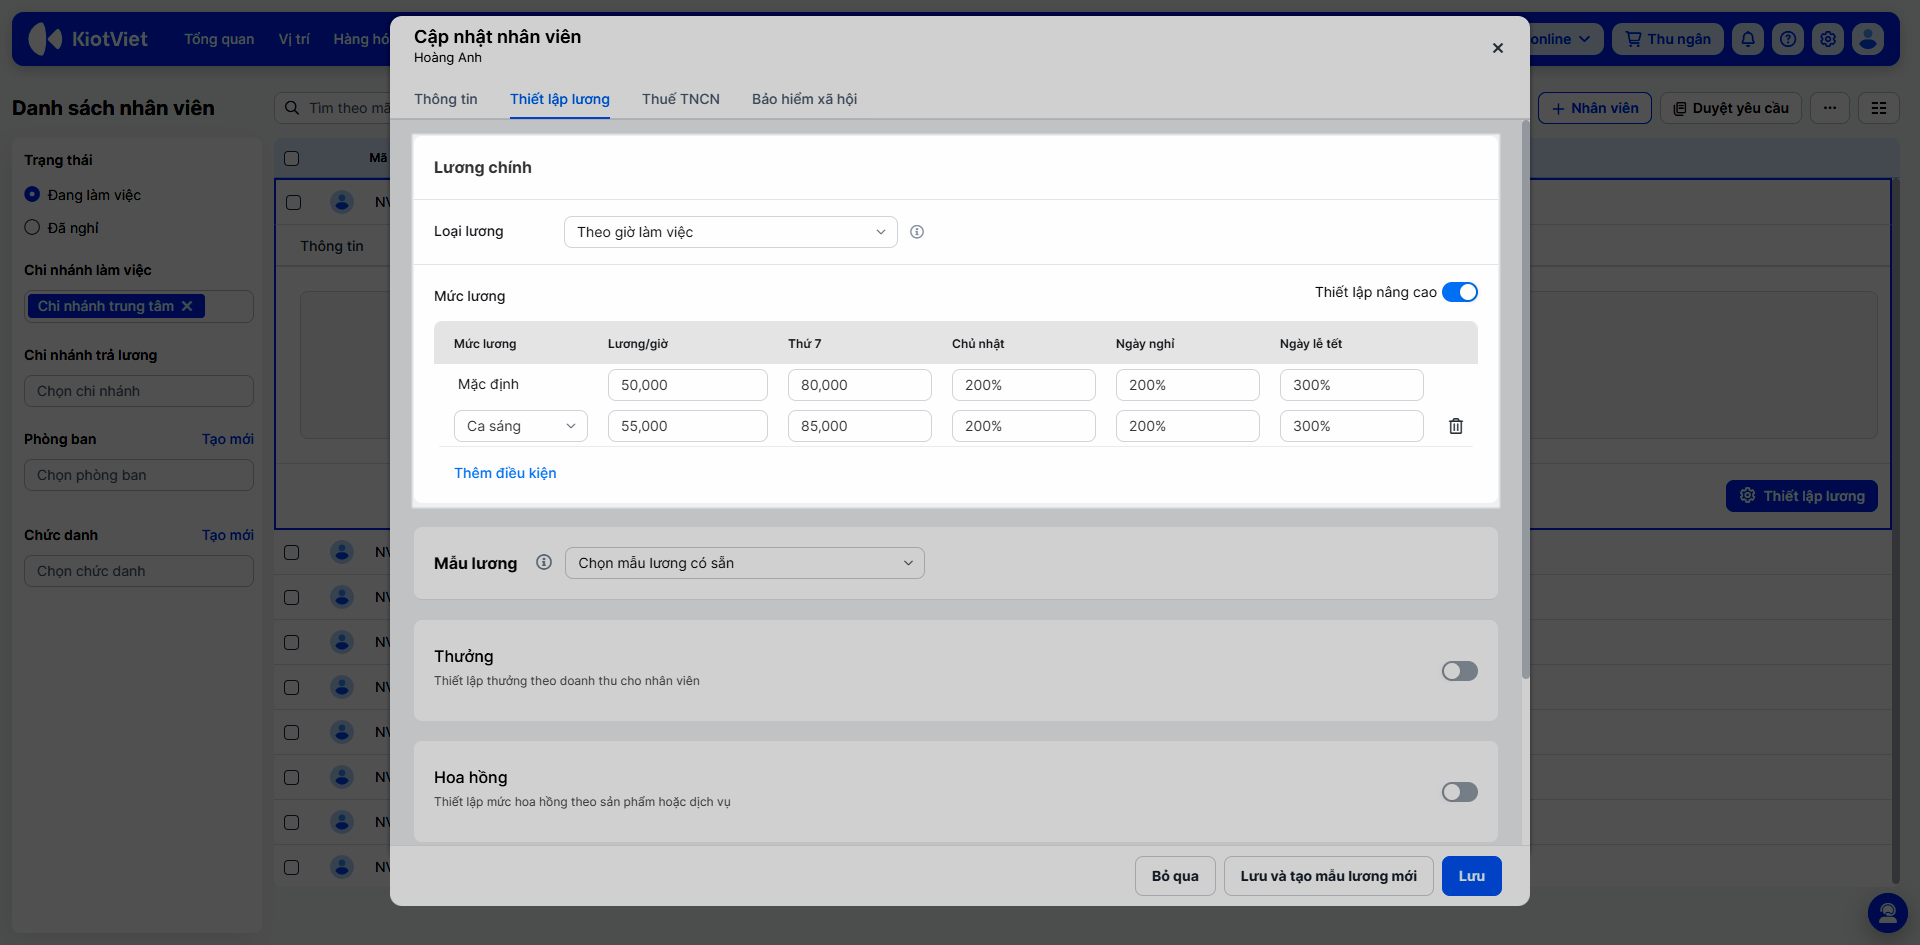This screenshot has width=1920, height=945.
Task: Enable the Hoa hồng toggle
Action: [x=1460, y=792]
